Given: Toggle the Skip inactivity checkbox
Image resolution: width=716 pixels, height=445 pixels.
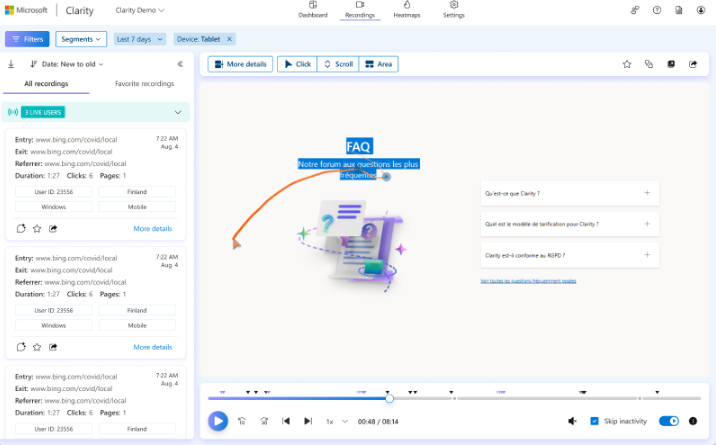Looking at the screenshot, I should tap(595, 422).
